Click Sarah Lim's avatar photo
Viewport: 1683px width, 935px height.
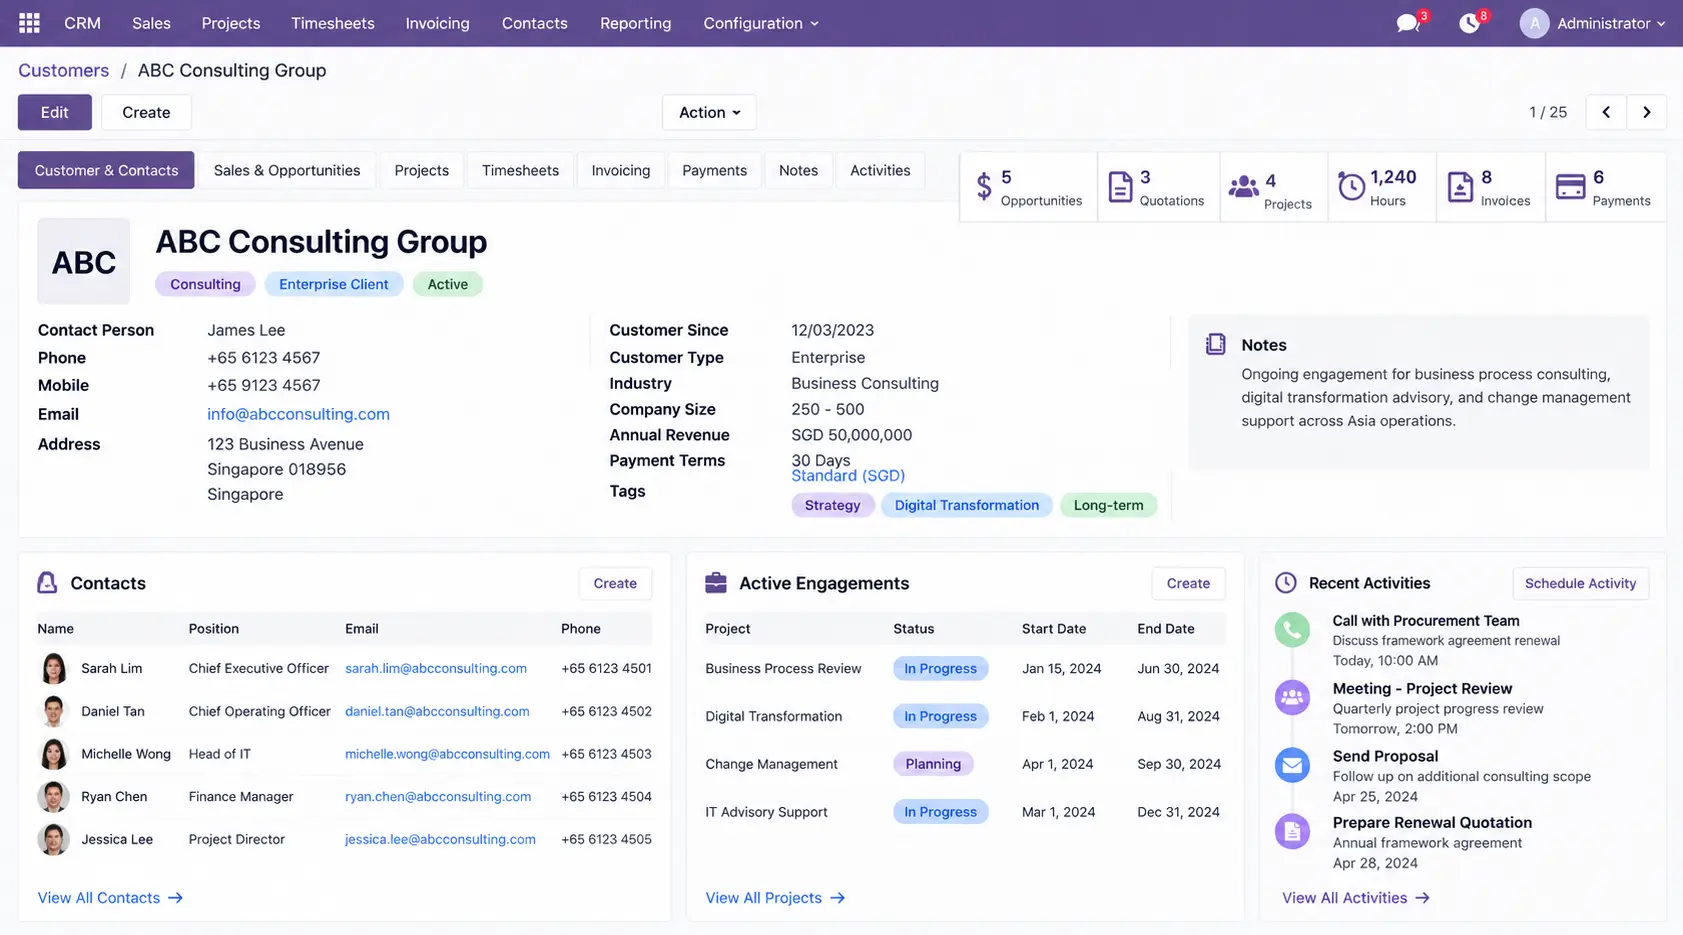(54, 668)
